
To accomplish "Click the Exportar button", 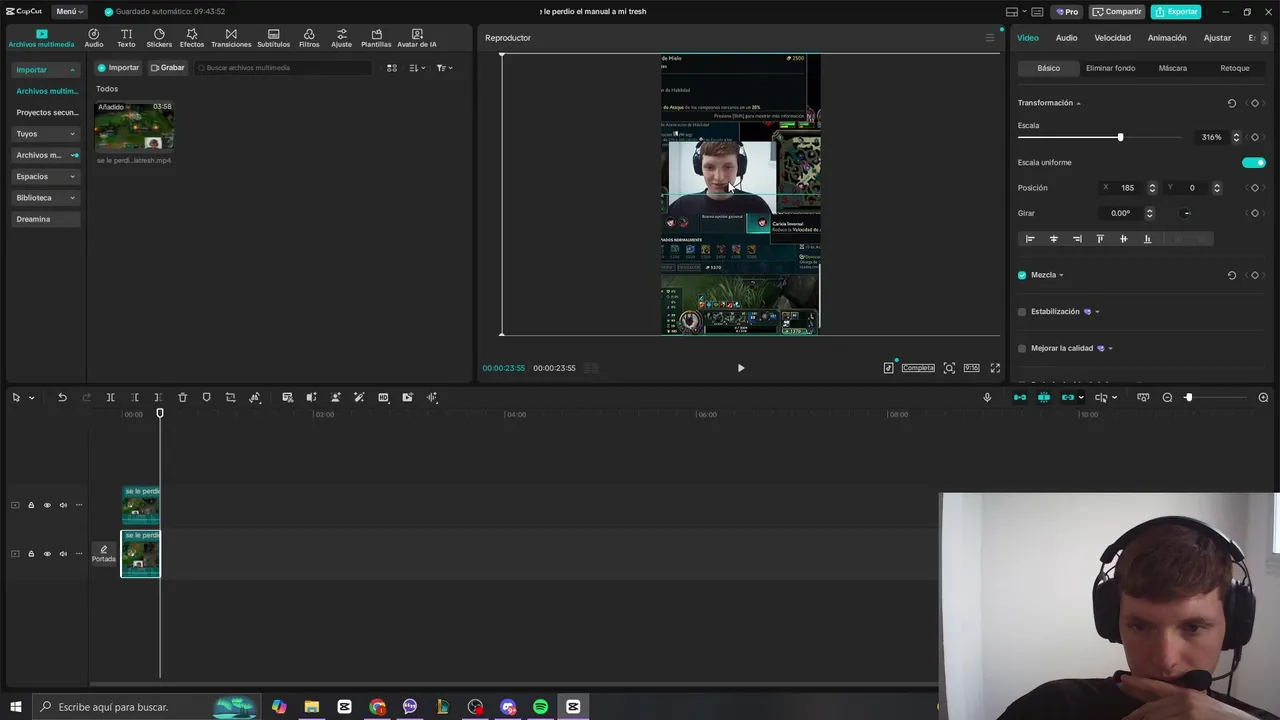I will 1176,12.
